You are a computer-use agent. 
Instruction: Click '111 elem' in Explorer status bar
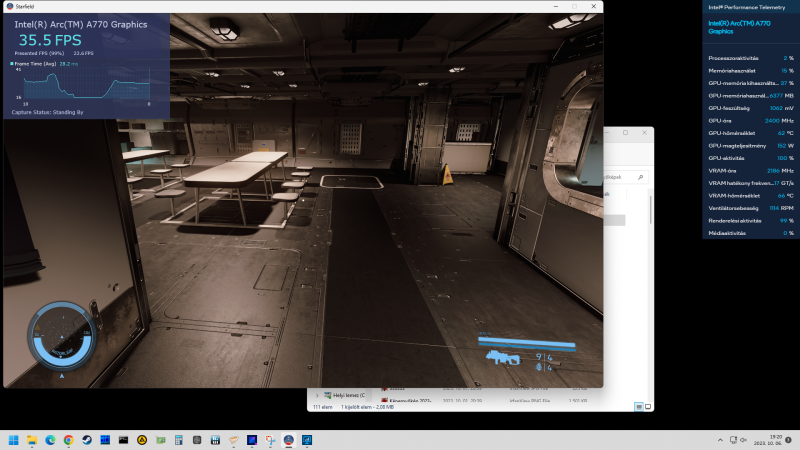pos(322,407)
